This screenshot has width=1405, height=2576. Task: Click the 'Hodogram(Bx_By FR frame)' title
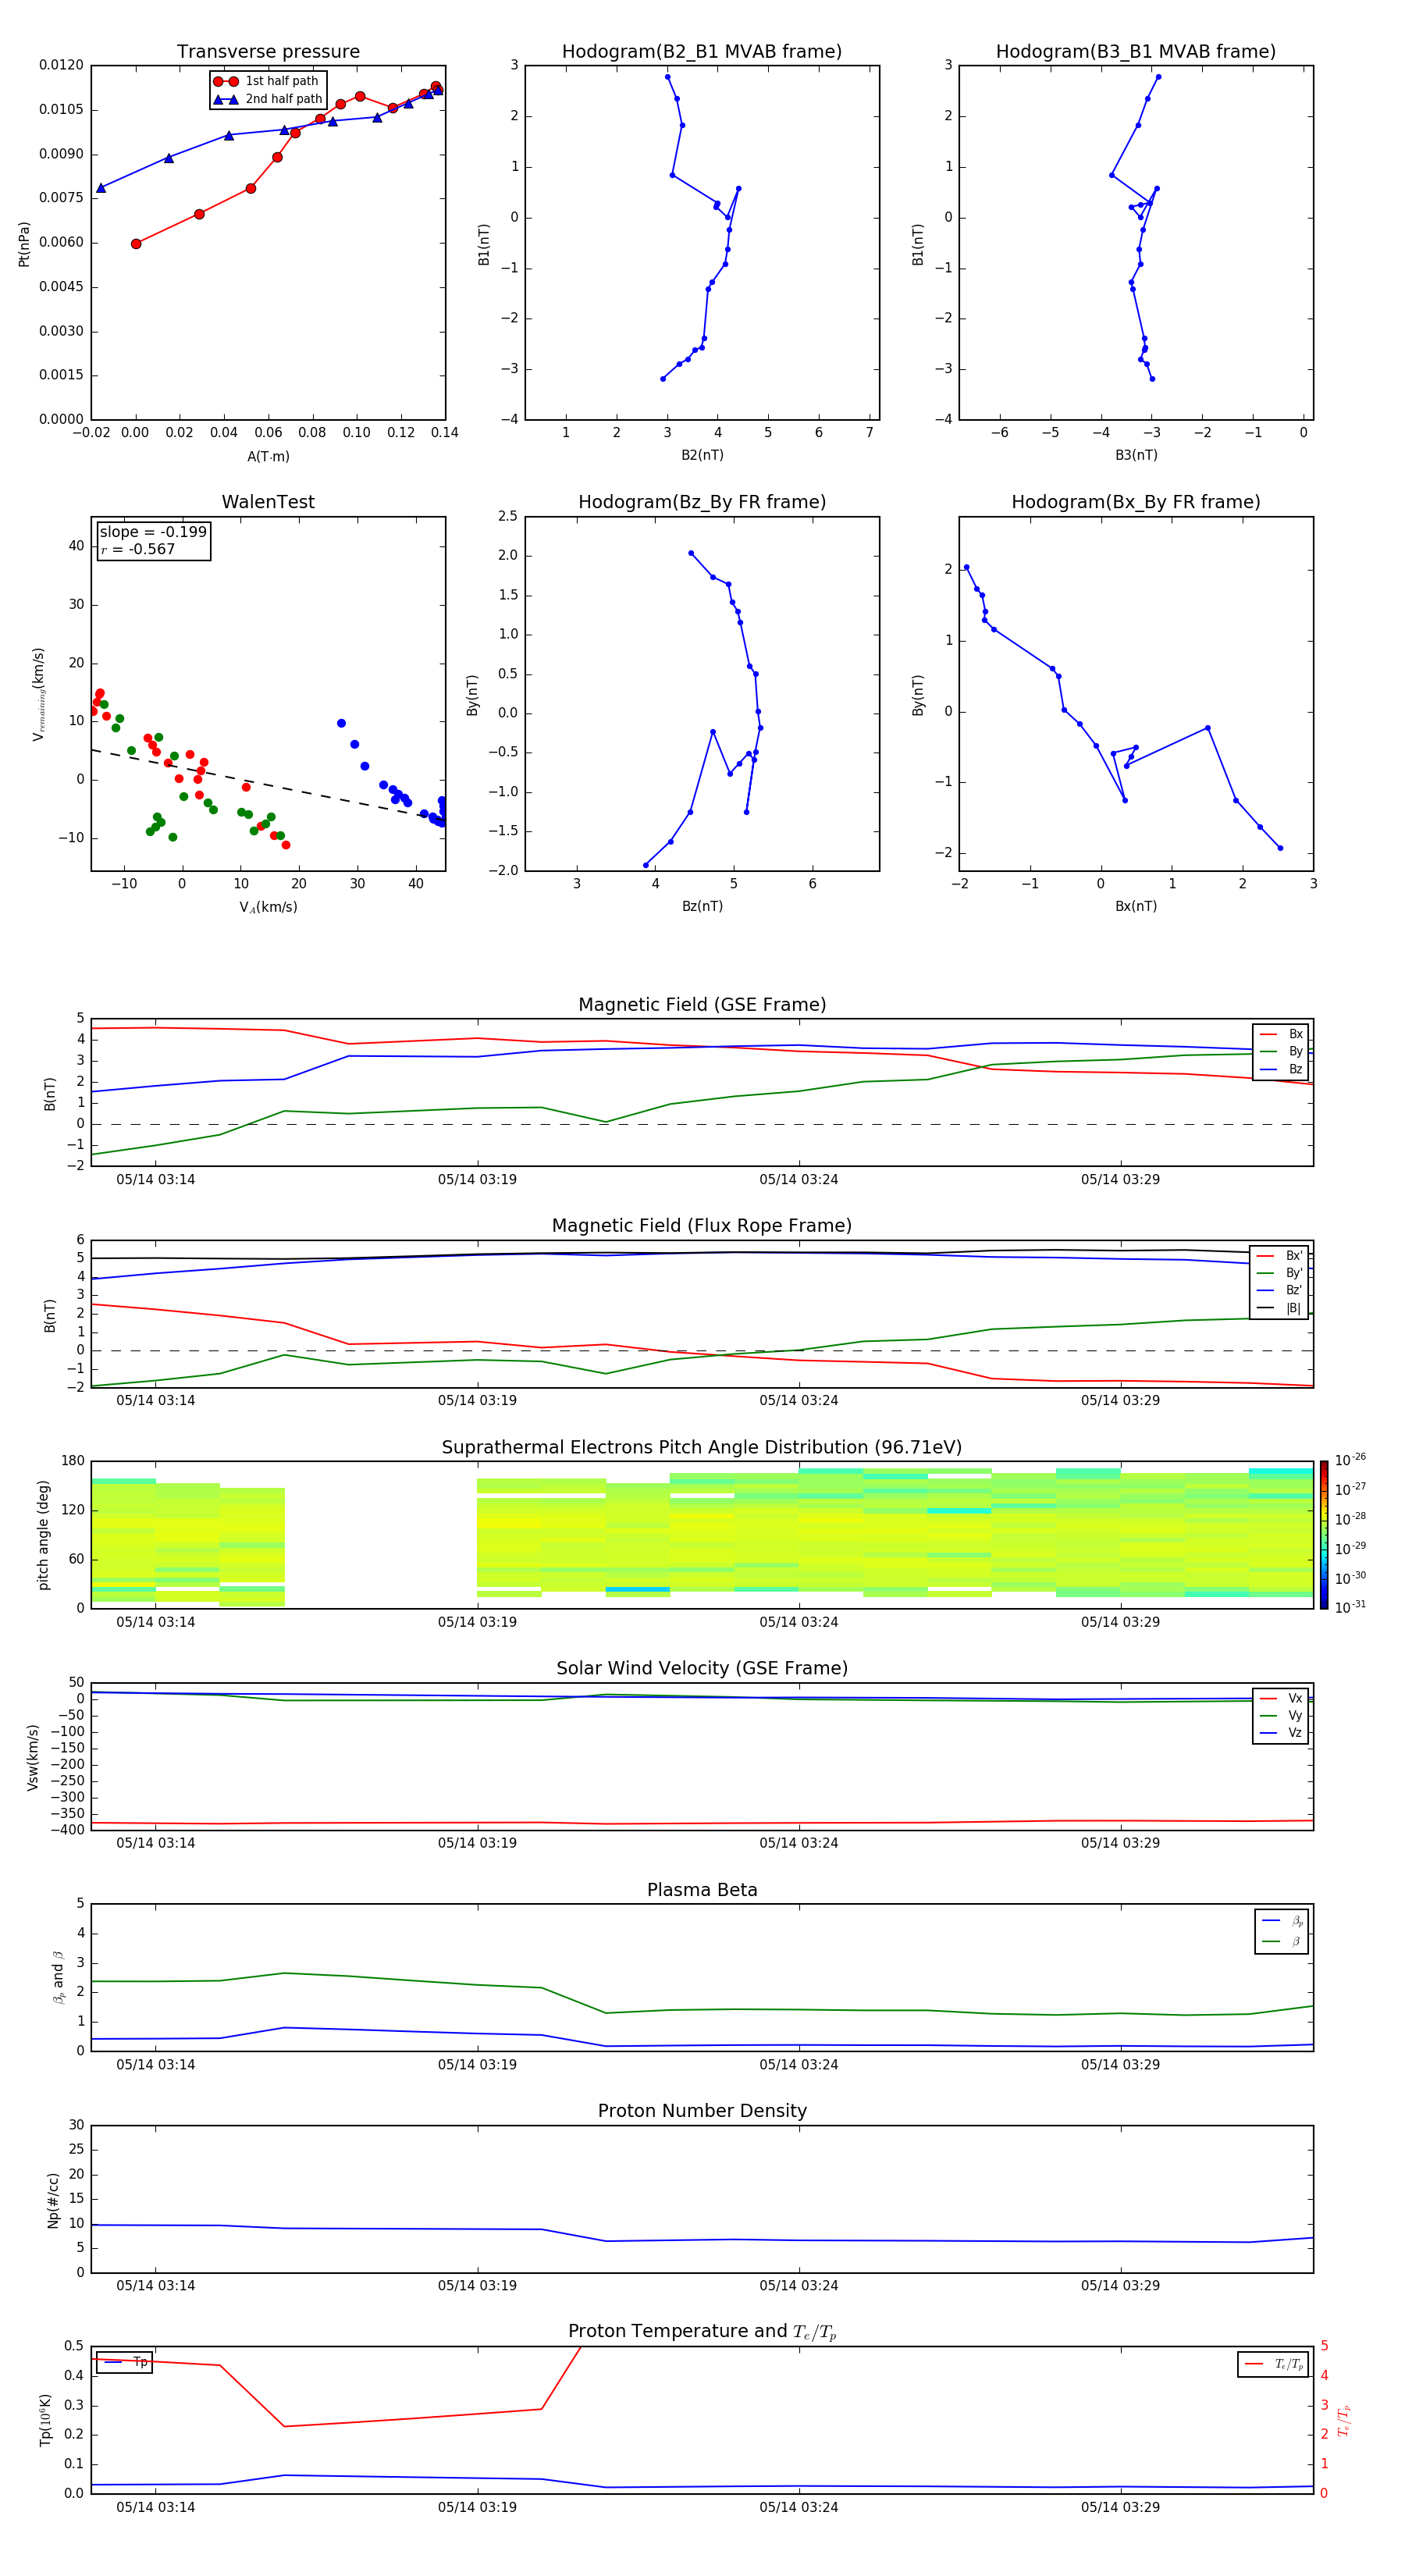(1136, 502)
